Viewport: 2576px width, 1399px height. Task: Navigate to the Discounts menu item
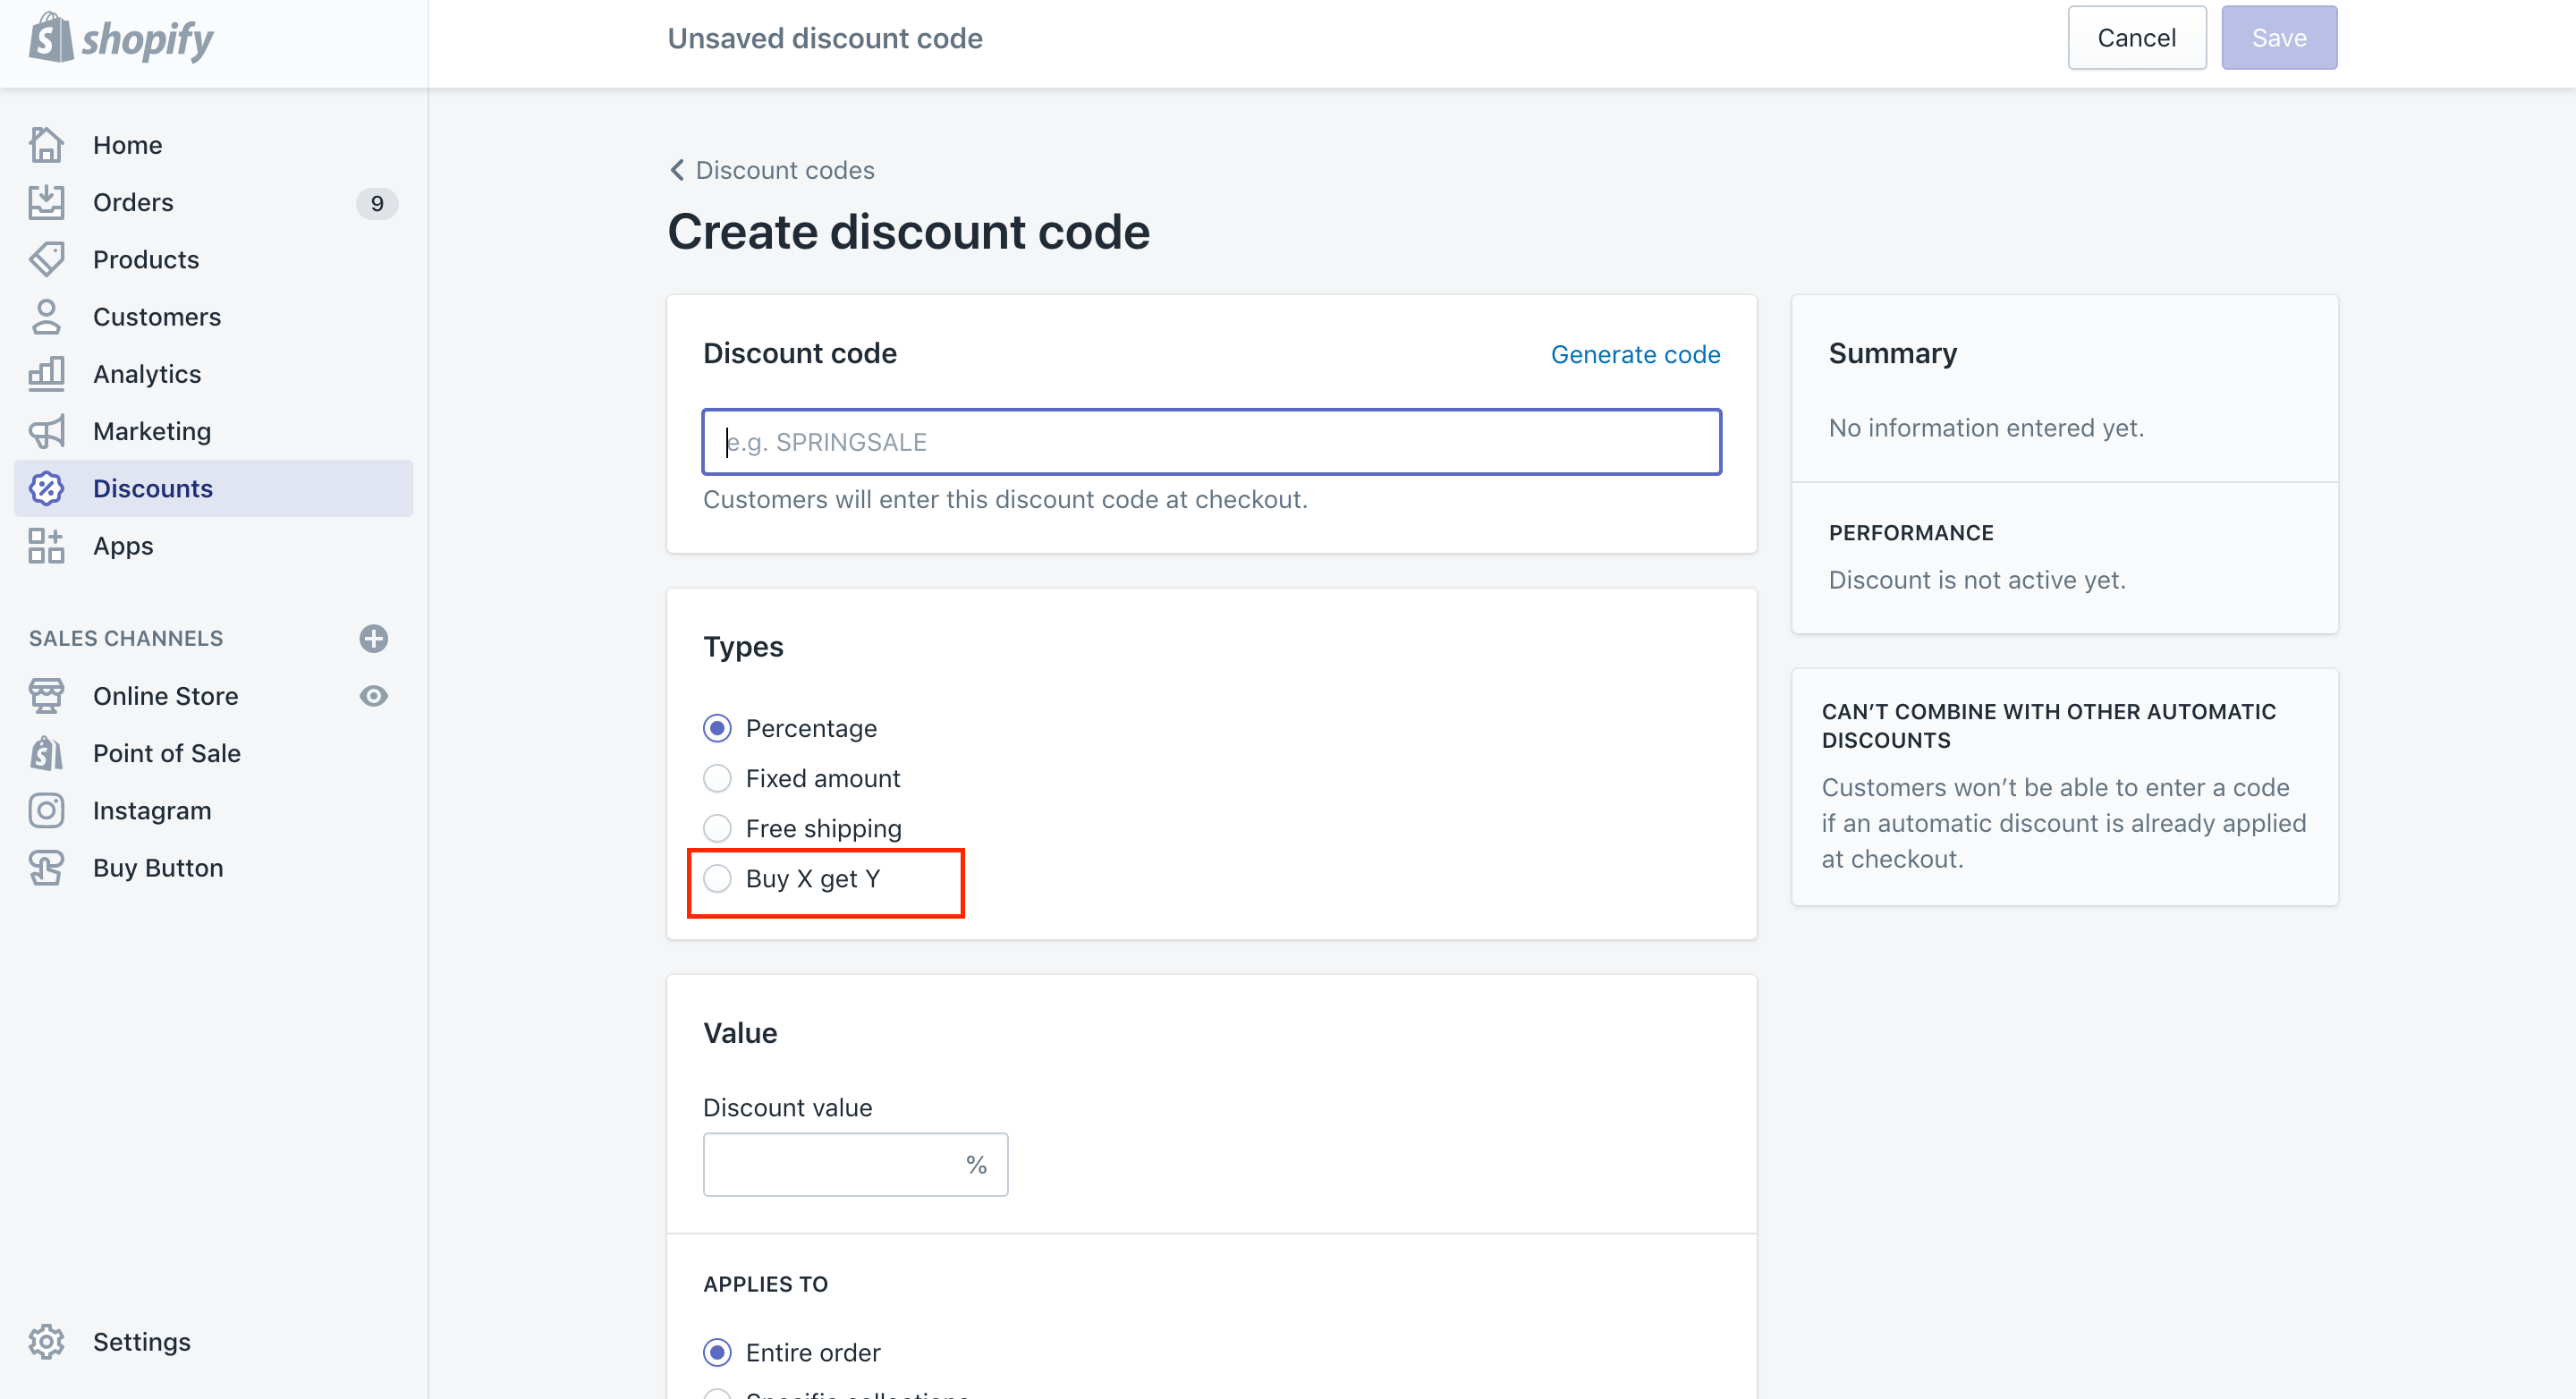pyautogui.click(x=153, y=488)
